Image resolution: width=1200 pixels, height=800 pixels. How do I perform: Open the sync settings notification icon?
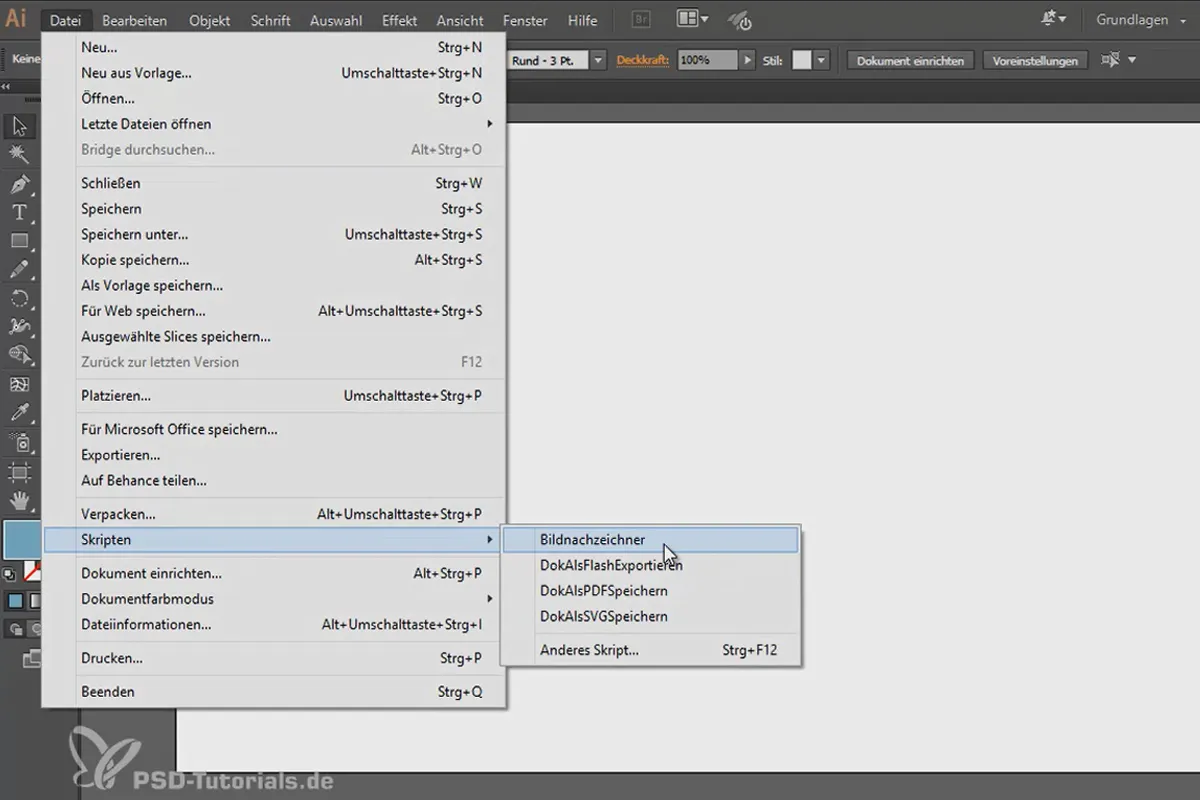click(1053, 19)
